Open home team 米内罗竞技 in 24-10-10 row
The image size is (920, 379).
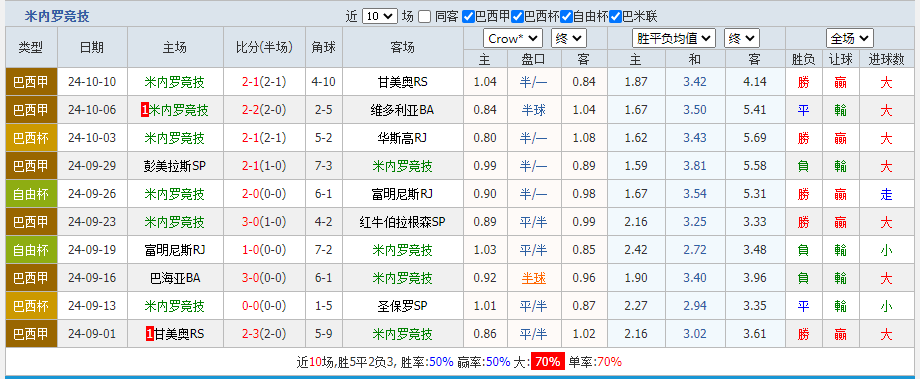(x=175, y=82)
